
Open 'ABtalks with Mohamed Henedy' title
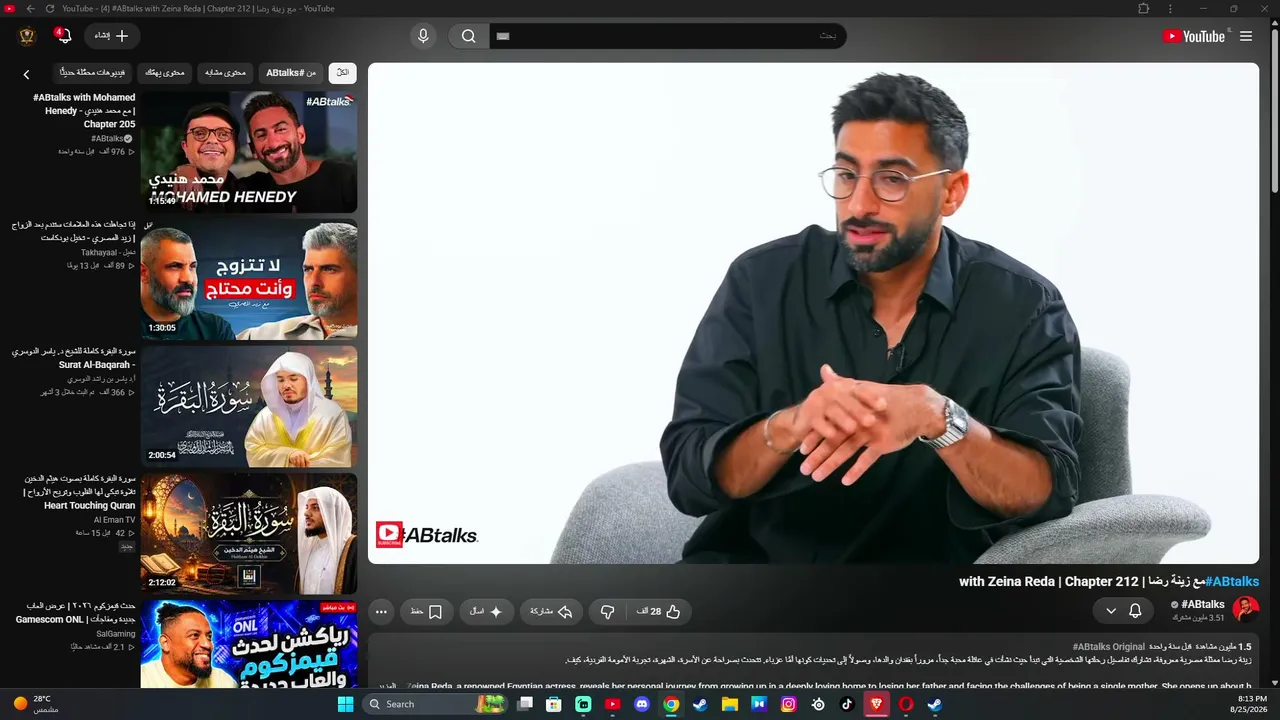coord(84,111)
